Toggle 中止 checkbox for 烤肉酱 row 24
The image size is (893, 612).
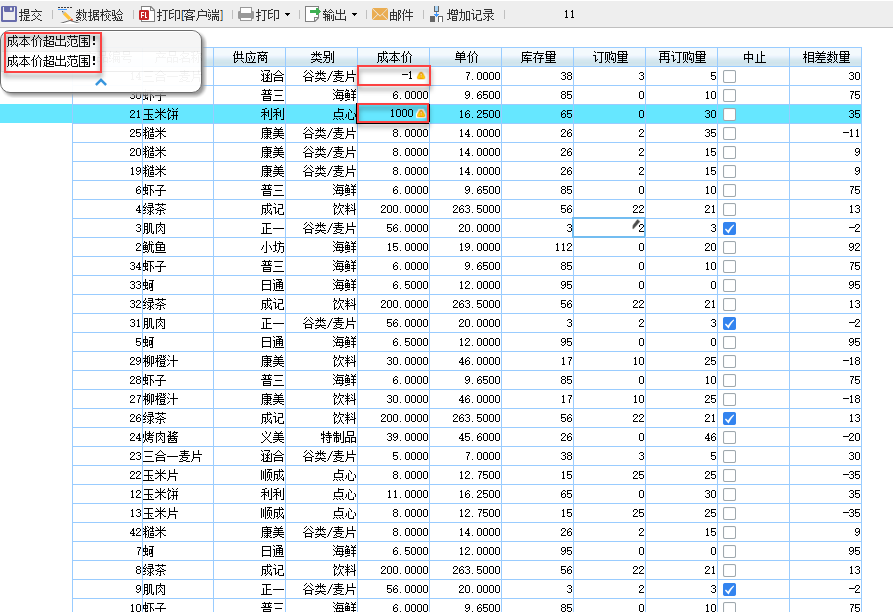[729, 437]
